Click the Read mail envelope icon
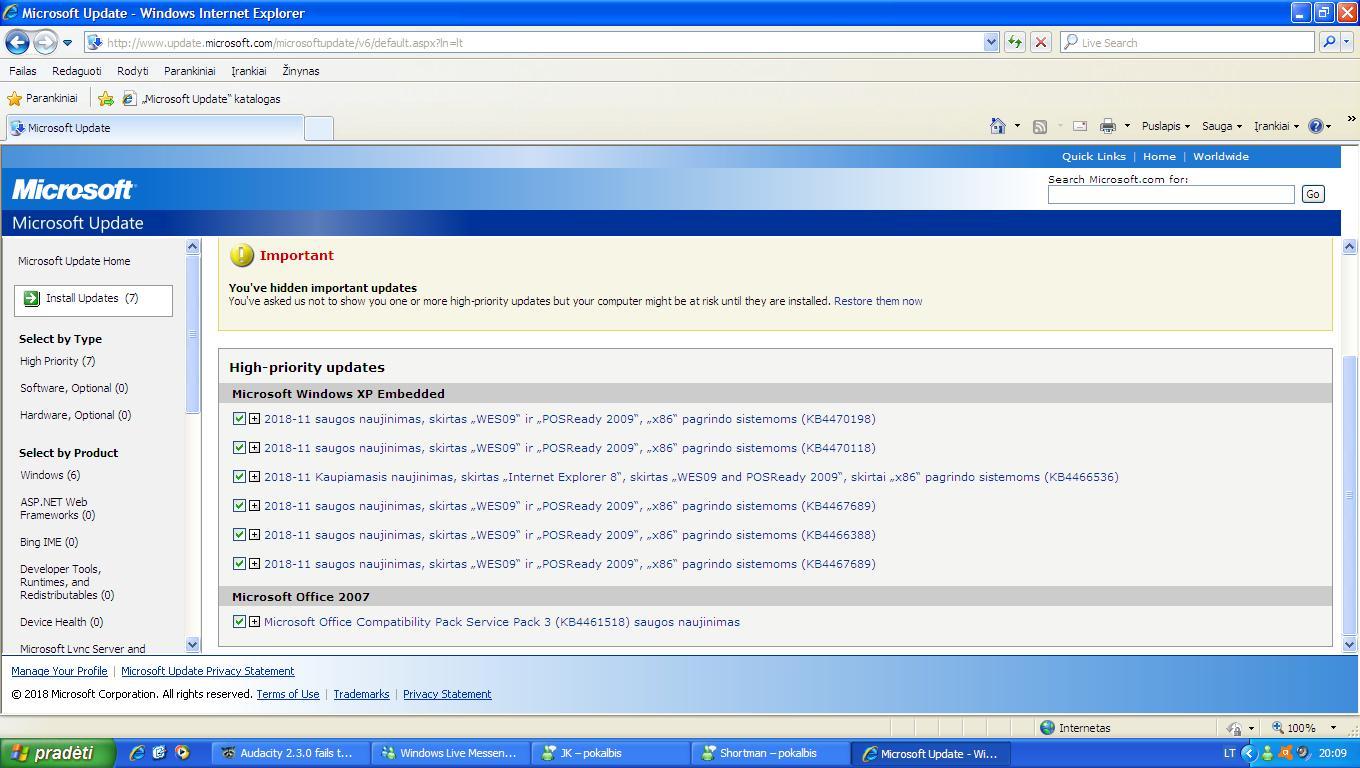This screenshot has height=768, width=1360. pyautogui.click(x=1080, y=126)
